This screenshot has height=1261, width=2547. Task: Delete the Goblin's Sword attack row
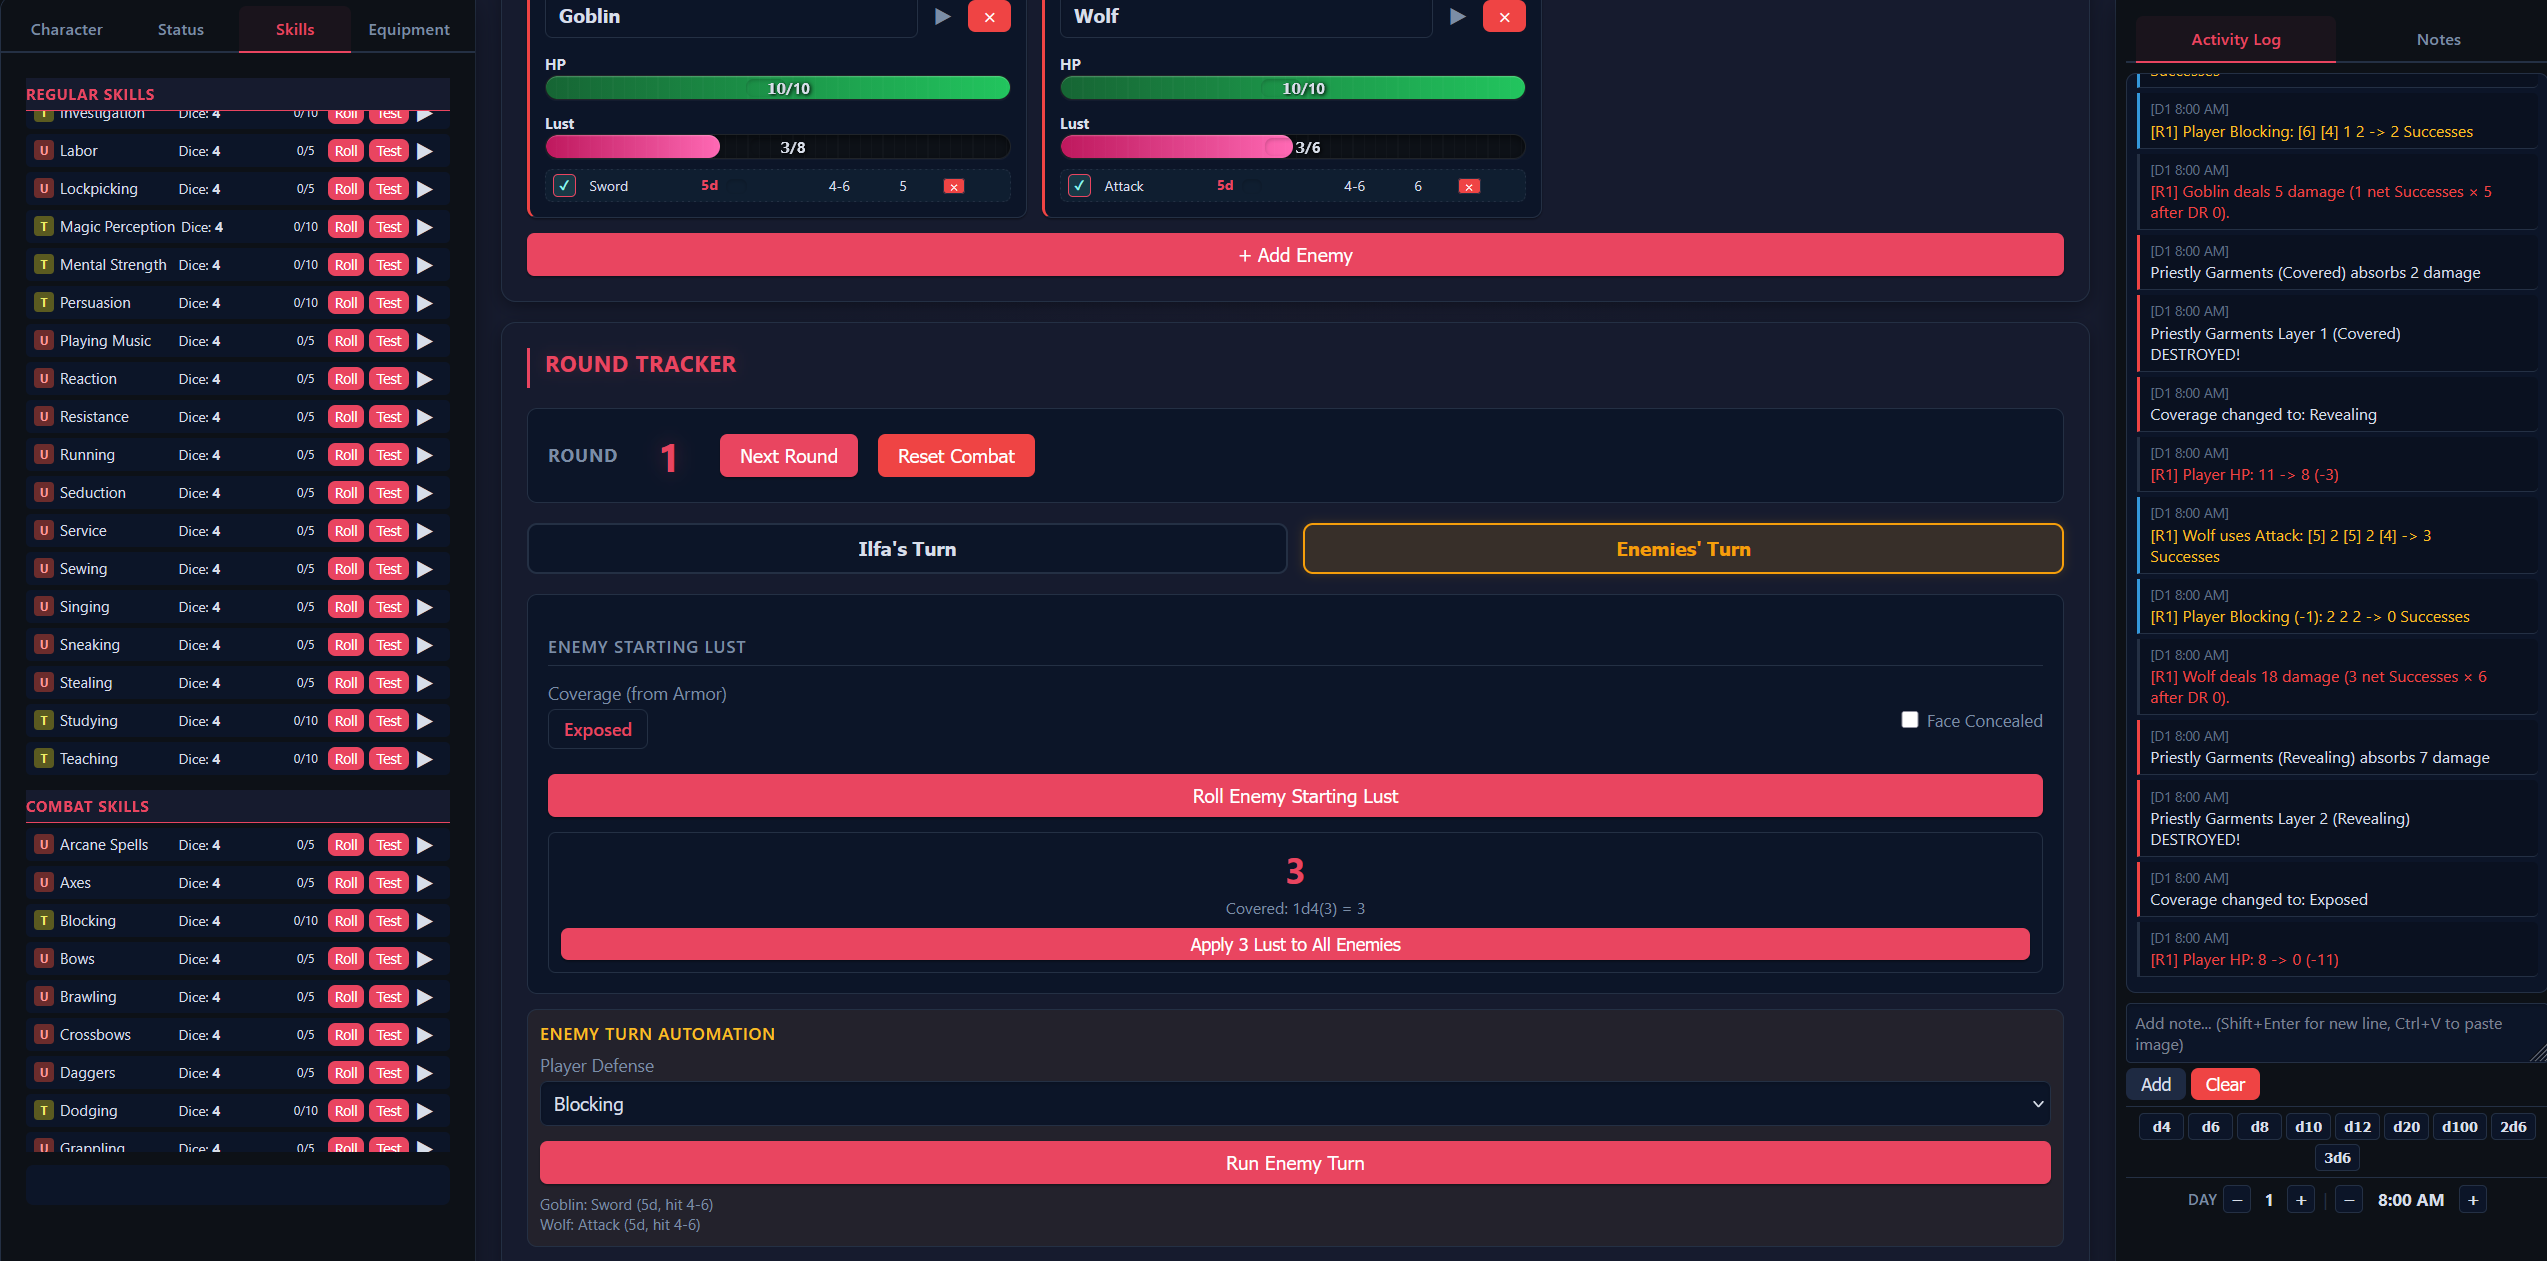coord(954,186)
